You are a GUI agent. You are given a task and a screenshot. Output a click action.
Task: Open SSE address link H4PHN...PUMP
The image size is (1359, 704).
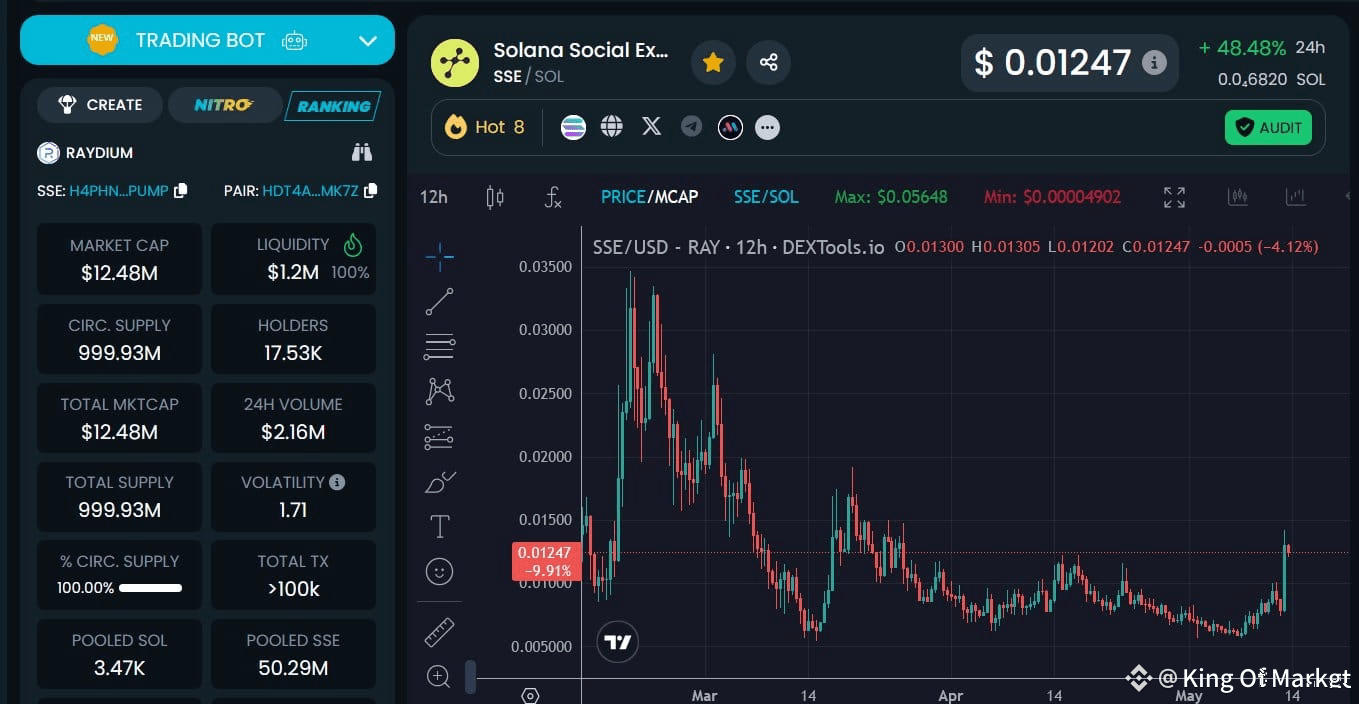(118, 190)
